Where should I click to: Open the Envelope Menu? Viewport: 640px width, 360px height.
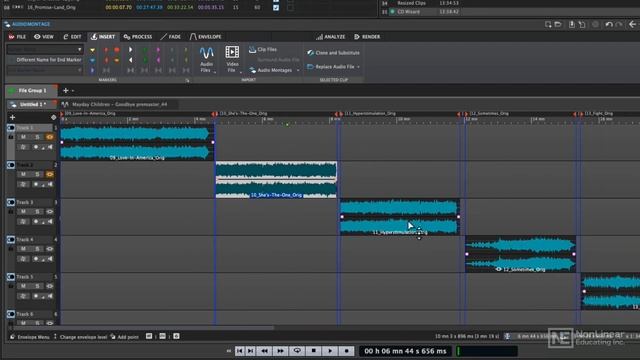(29, 337)
